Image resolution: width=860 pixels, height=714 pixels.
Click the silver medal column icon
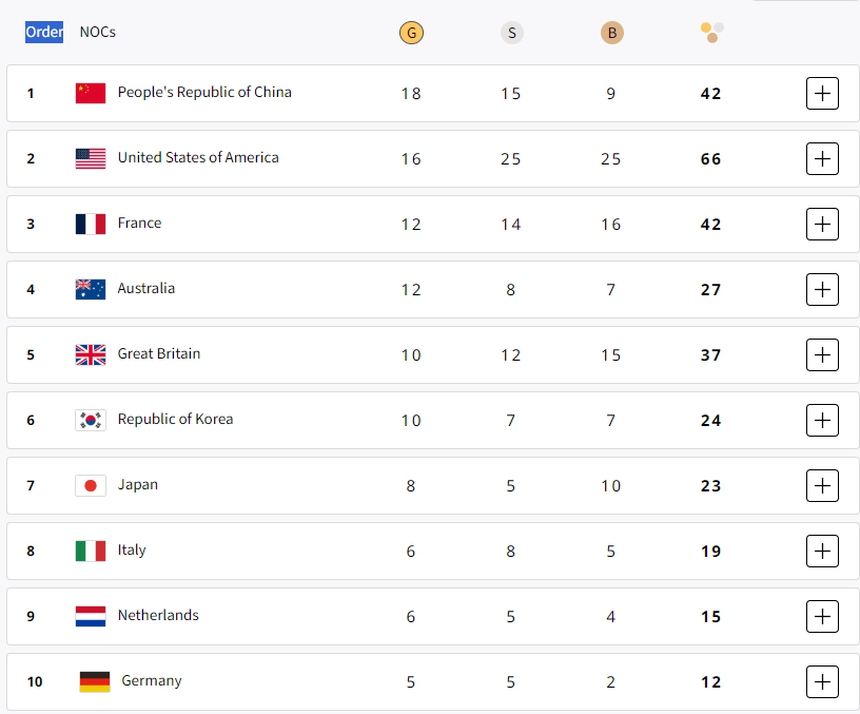point(511,32)
